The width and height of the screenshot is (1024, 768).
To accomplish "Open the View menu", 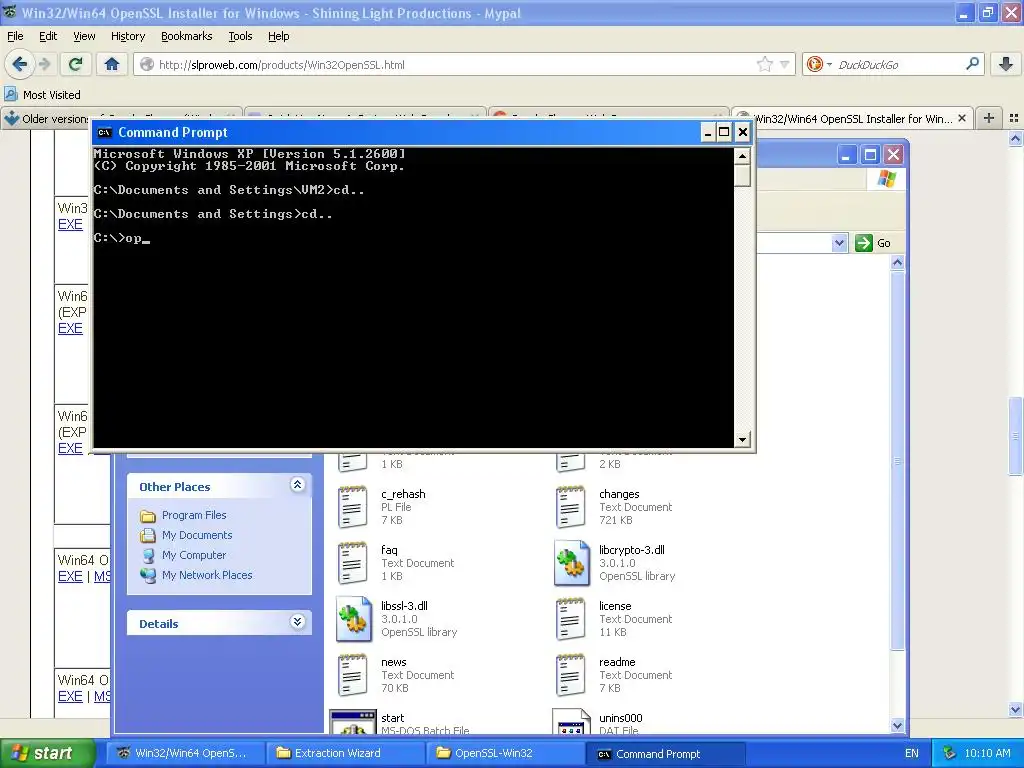I will click(x=84, y=37).
